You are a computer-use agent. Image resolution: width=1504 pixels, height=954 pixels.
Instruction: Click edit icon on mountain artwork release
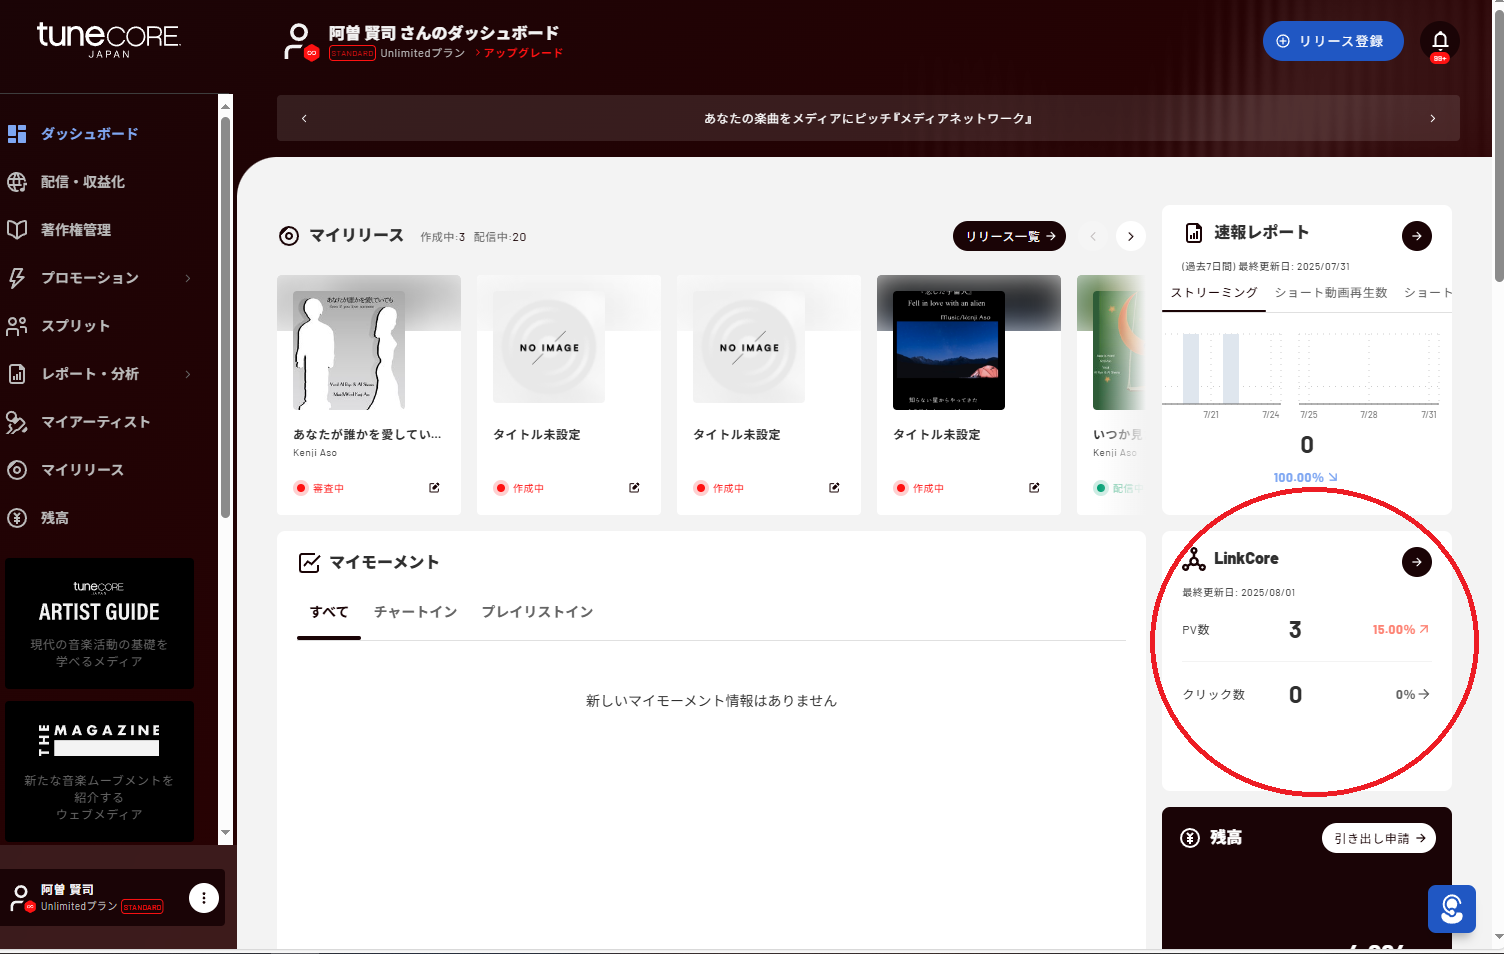pyautogui.click(x=1034, y=488)
